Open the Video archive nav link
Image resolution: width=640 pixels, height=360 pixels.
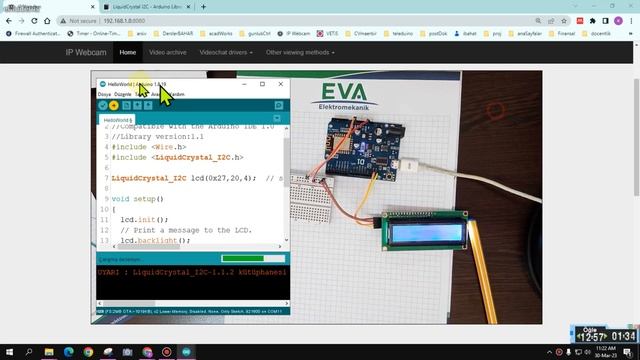tap(167, 52)
